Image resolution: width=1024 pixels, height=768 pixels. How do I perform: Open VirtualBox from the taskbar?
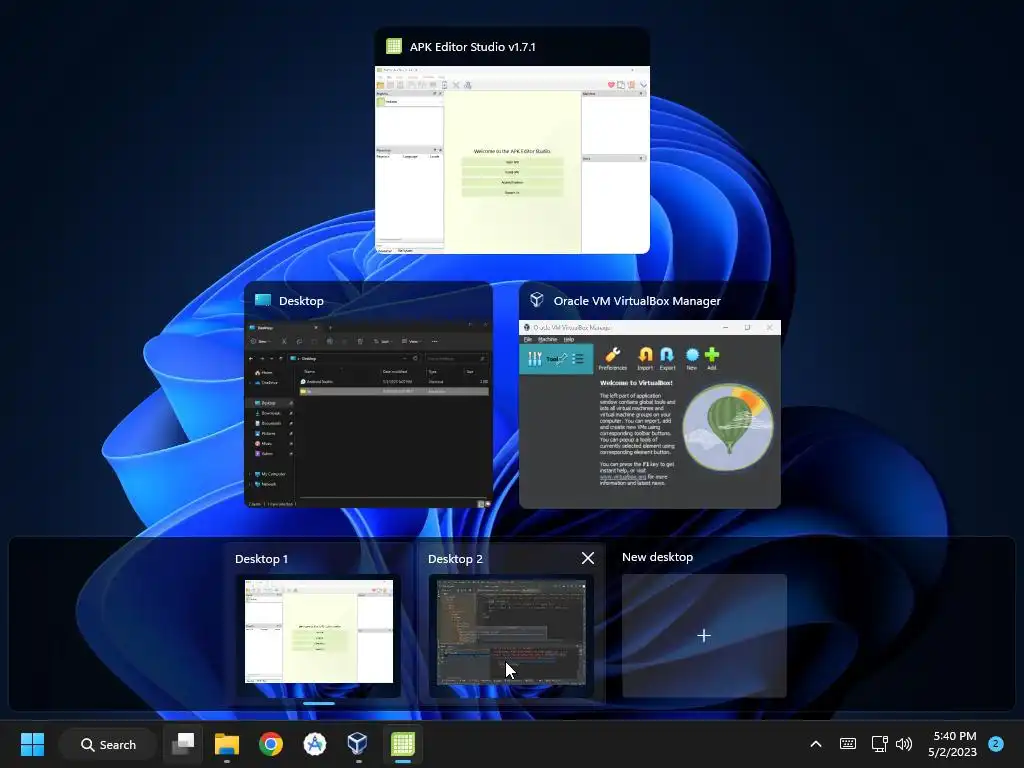(x=358, y=744)
